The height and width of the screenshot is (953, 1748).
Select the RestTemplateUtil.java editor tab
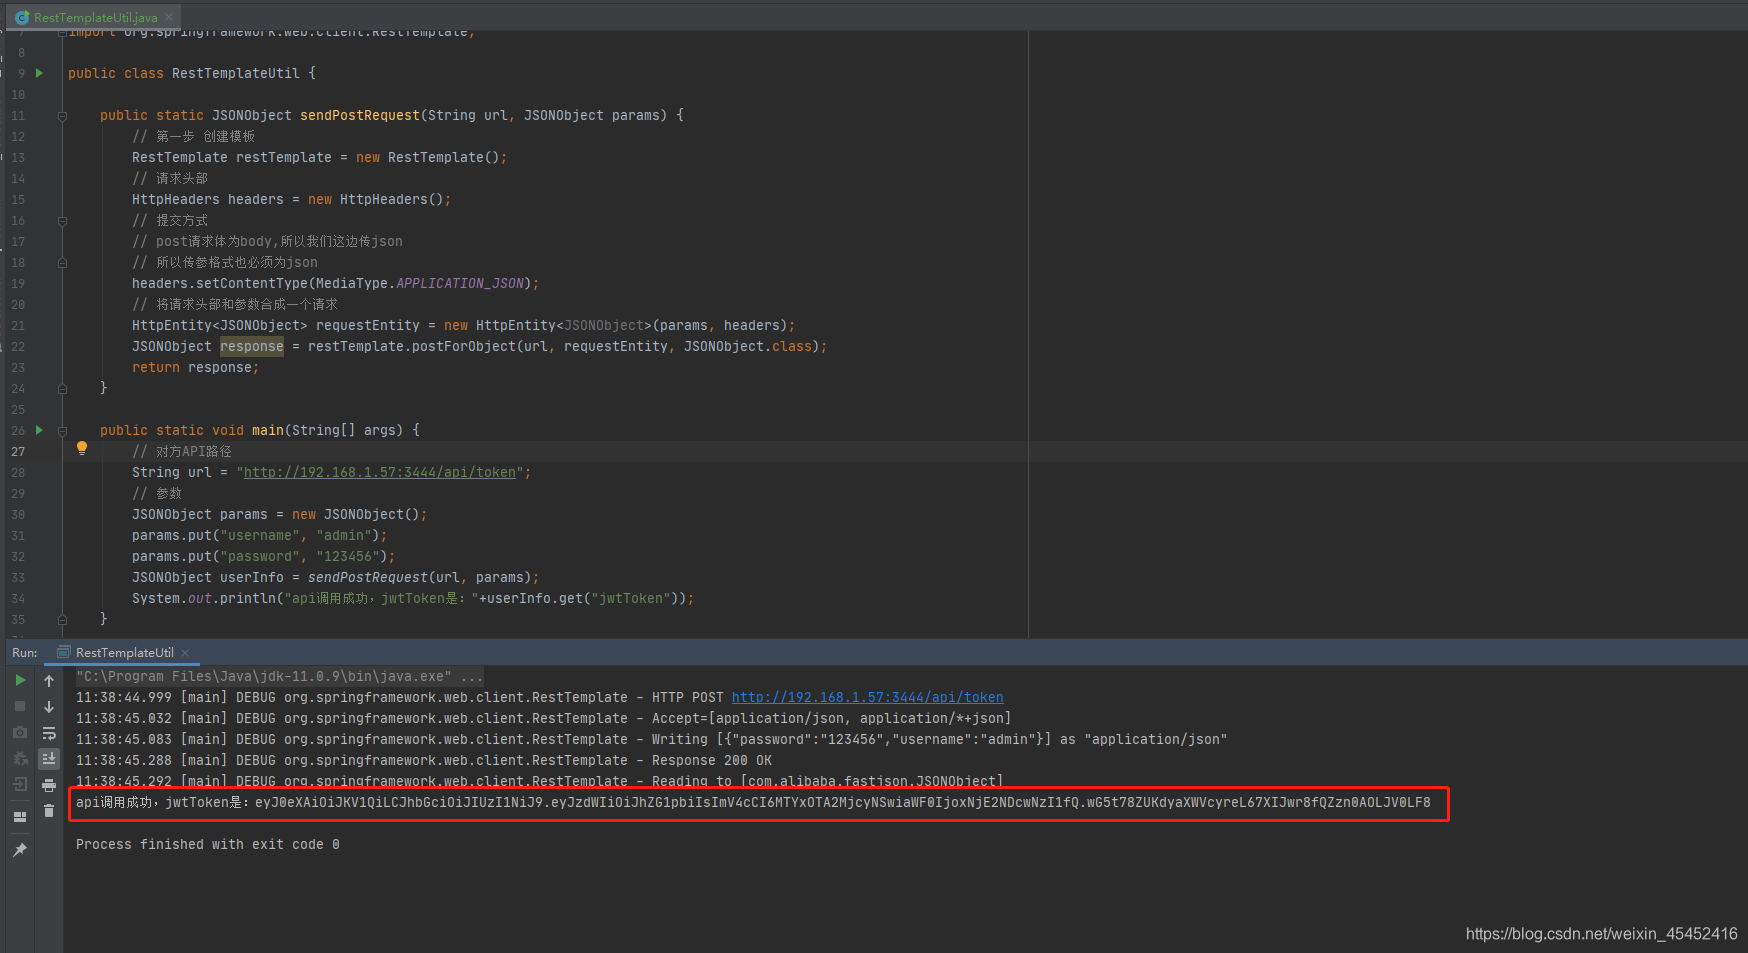tap(95, 17)
